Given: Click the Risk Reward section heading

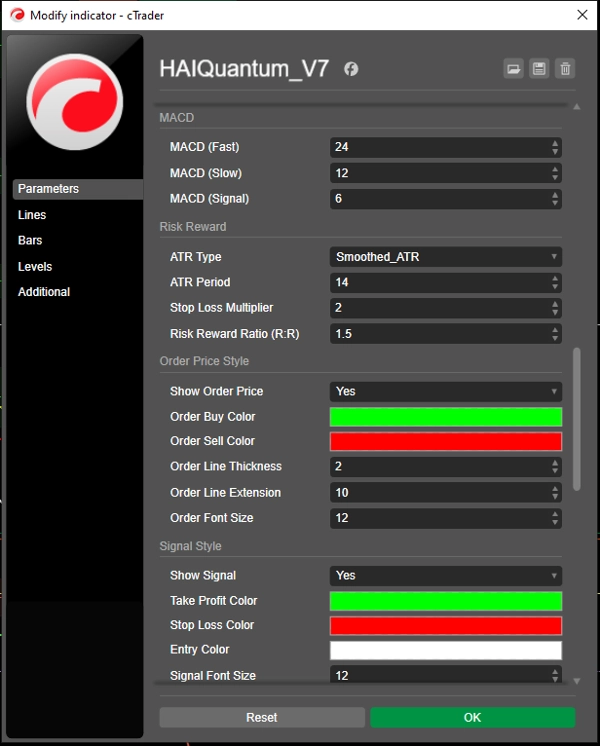Looking at the screenshot, I should 193,226.
